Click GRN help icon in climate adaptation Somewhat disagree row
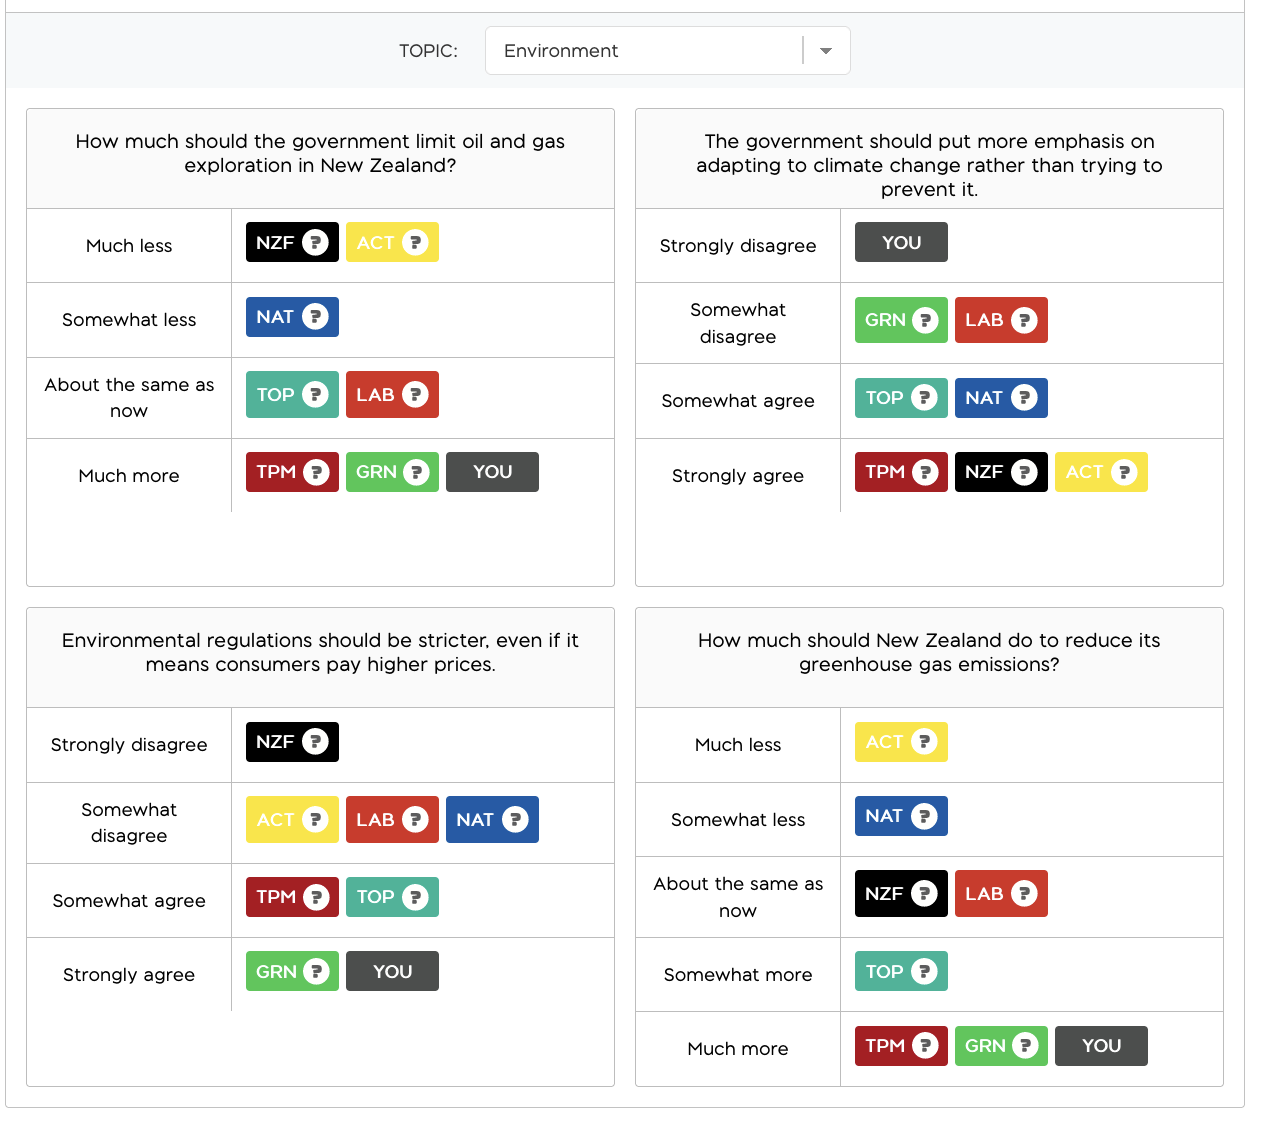1276x1130 pixels. pyautogui.click(x=925, y=320)
